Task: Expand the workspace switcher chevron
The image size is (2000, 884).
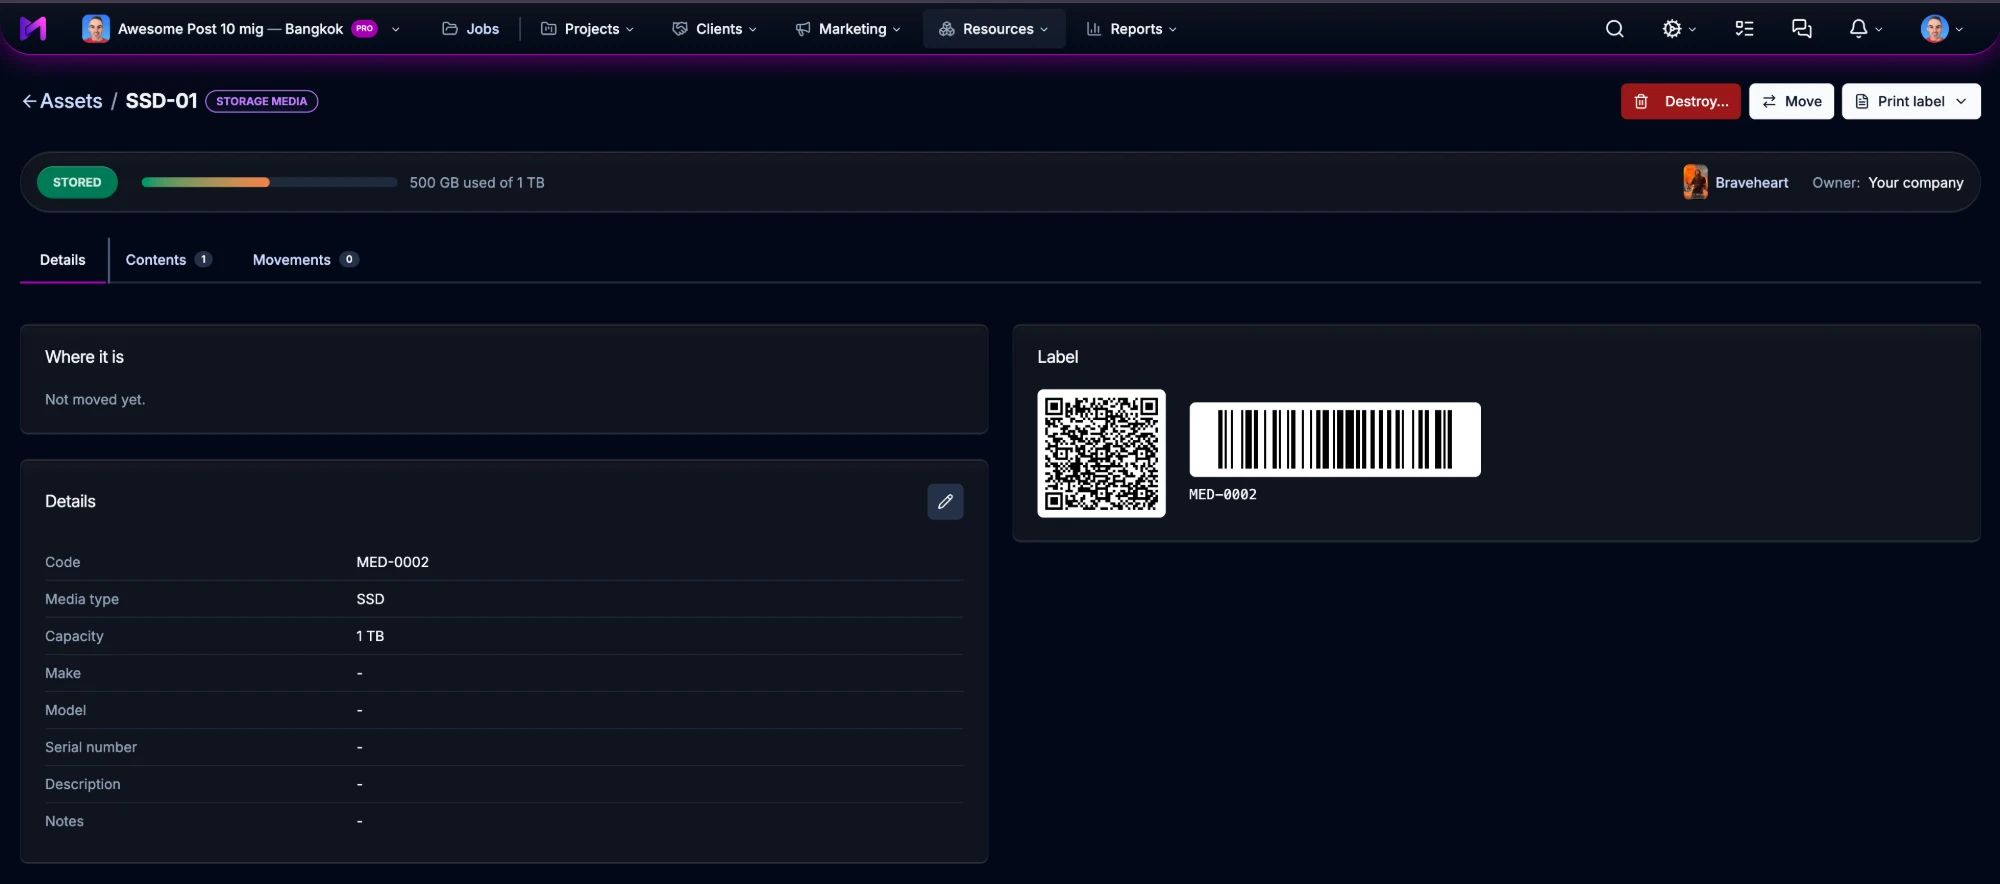Action: pyautogui.click(x=396, y=29)
